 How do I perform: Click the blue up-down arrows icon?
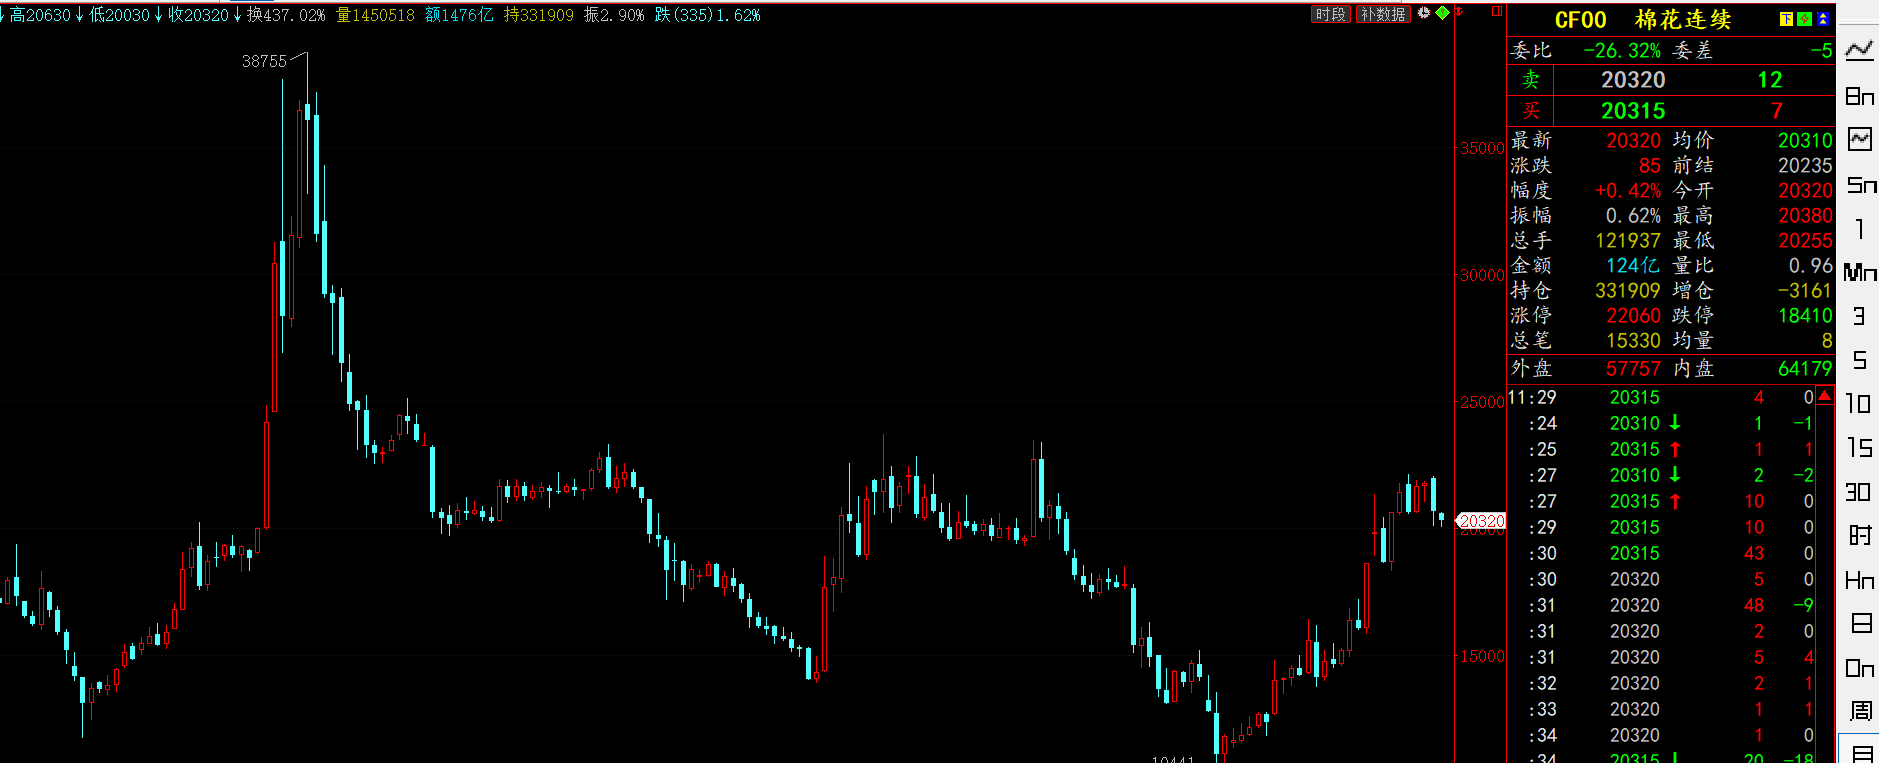click(x=1823, y=19)
